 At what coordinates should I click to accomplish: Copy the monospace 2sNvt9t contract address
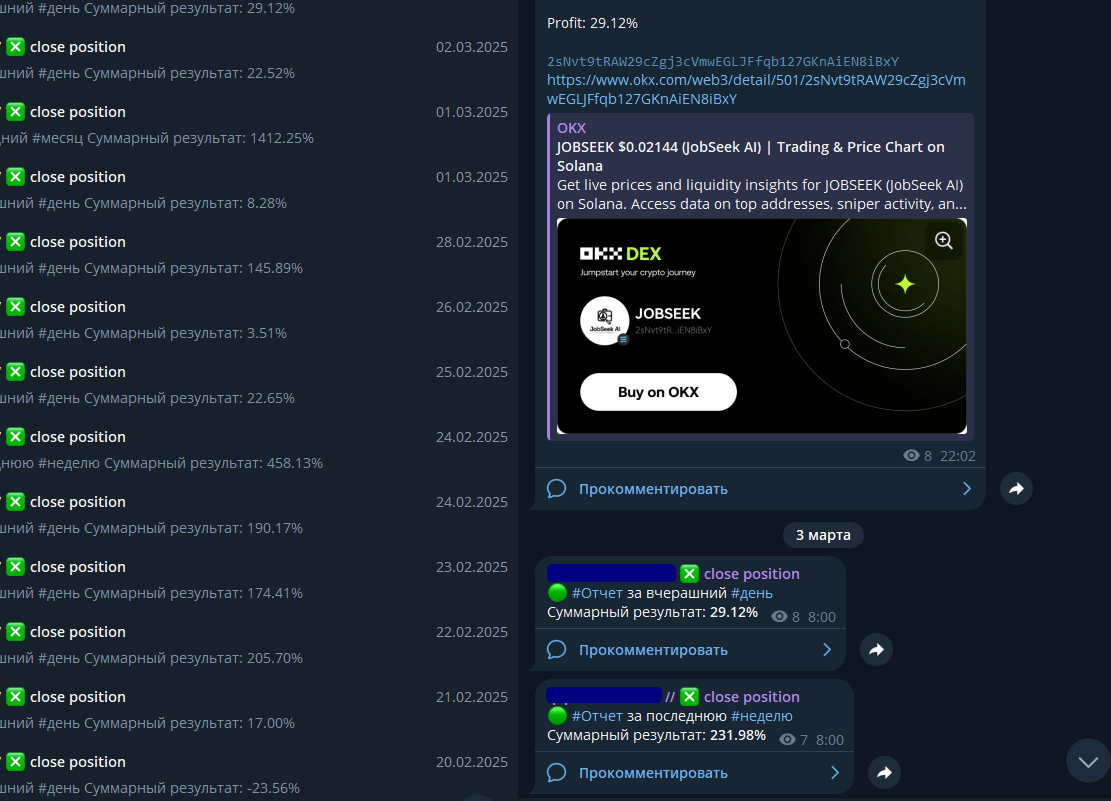coord(723,61)
